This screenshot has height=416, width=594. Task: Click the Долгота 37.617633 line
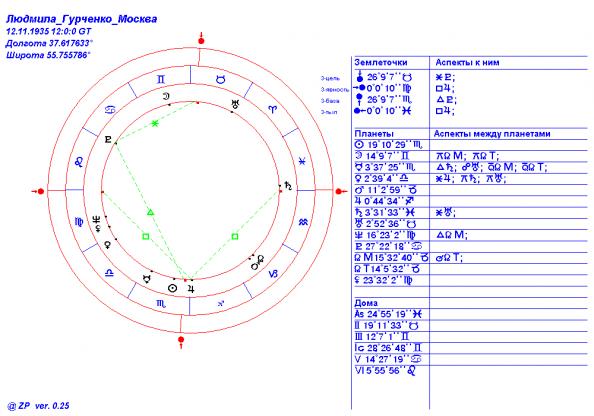pos(49,43)
